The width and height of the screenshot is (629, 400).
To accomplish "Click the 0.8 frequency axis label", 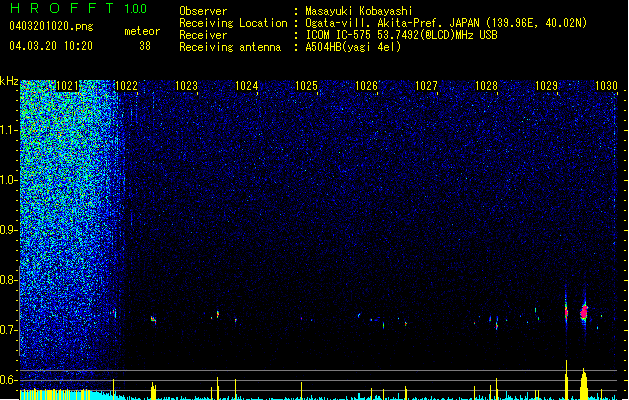I will point(8,280).
